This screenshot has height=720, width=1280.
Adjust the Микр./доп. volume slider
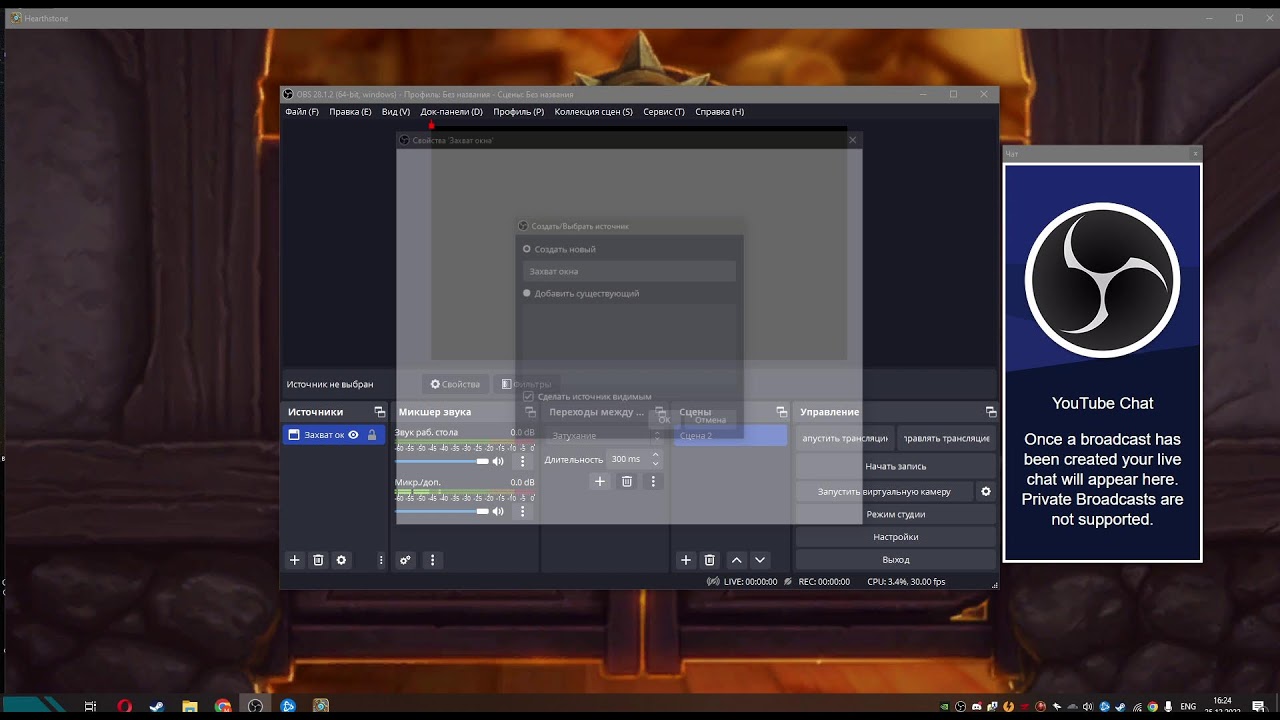[x=442, y=511]
